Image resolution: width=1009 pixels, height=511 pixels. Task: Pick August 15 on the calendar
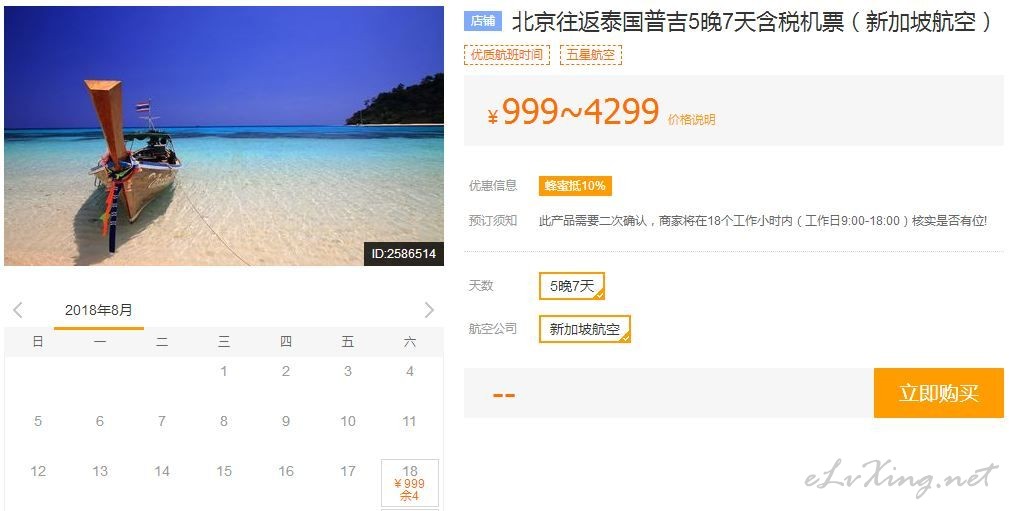[x=224, y=471]
